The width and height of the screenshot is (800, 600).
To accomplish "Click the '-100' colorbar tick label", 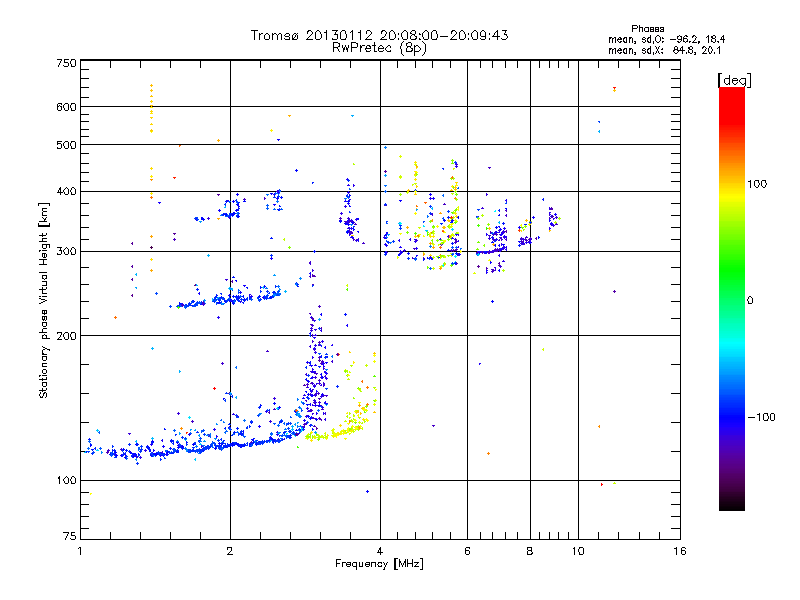I will click(761, 417).
